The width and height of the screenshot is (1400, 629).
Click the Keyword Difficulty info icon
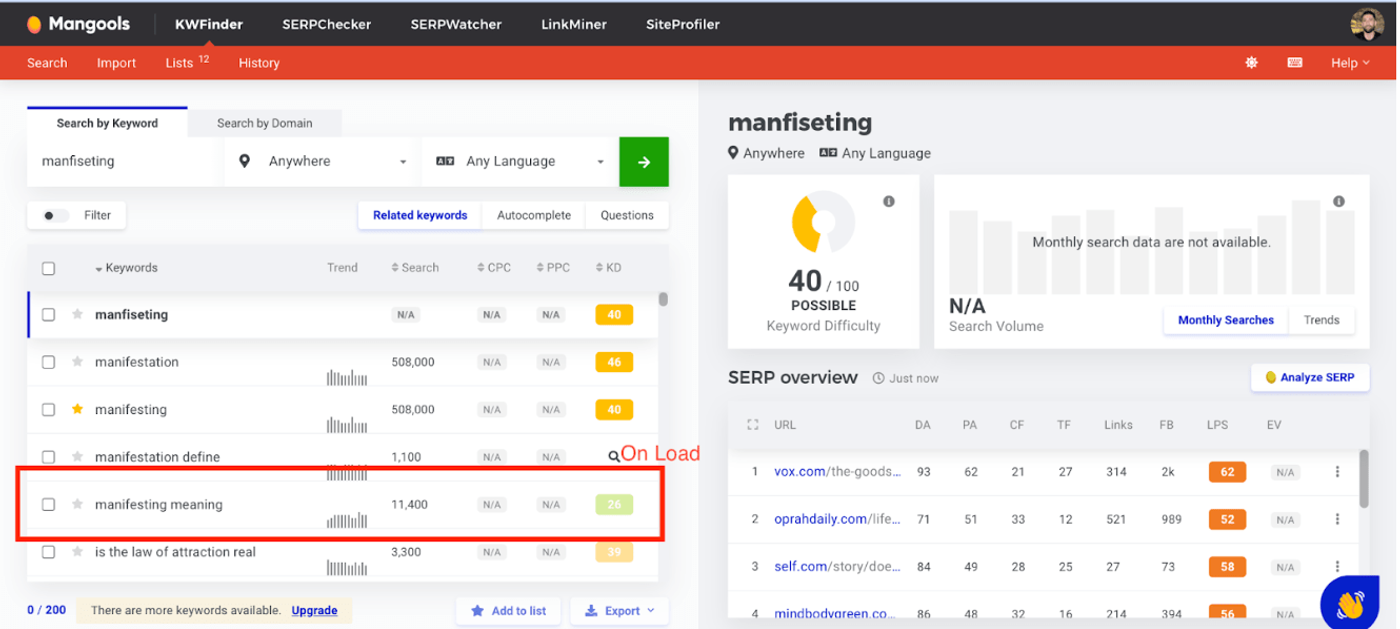point(888,202)
